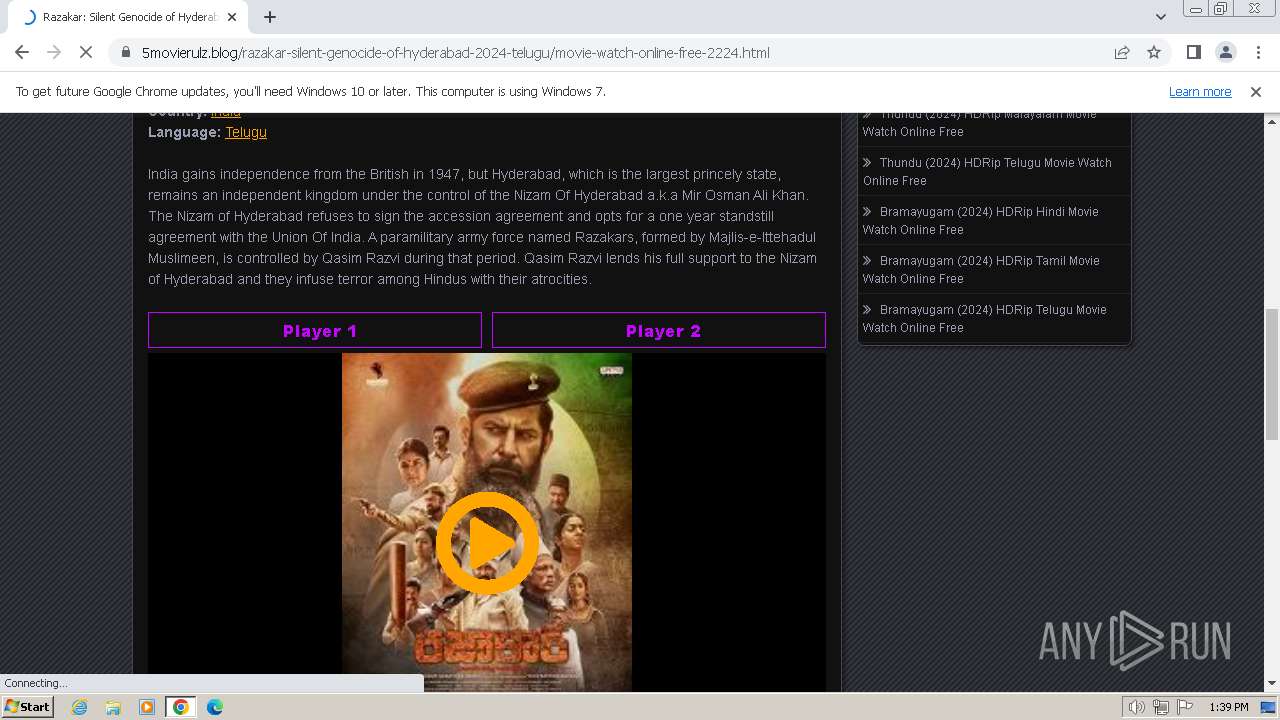Click the page vertical scrollbar thumb
Screen dimensions: 1280x720
[1272, 374]
